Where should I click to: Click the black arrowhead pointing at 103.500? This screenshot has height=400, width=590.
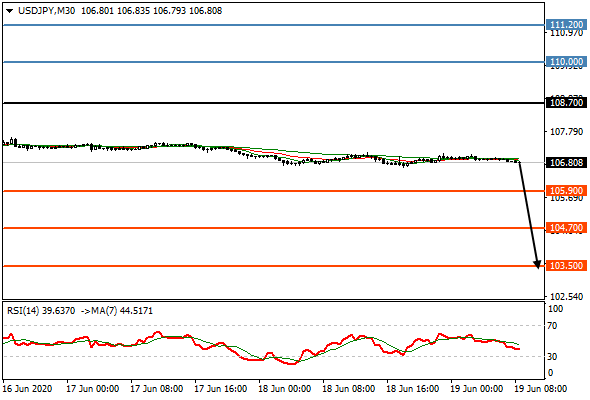pyautogui.click(x=537, y=264)
